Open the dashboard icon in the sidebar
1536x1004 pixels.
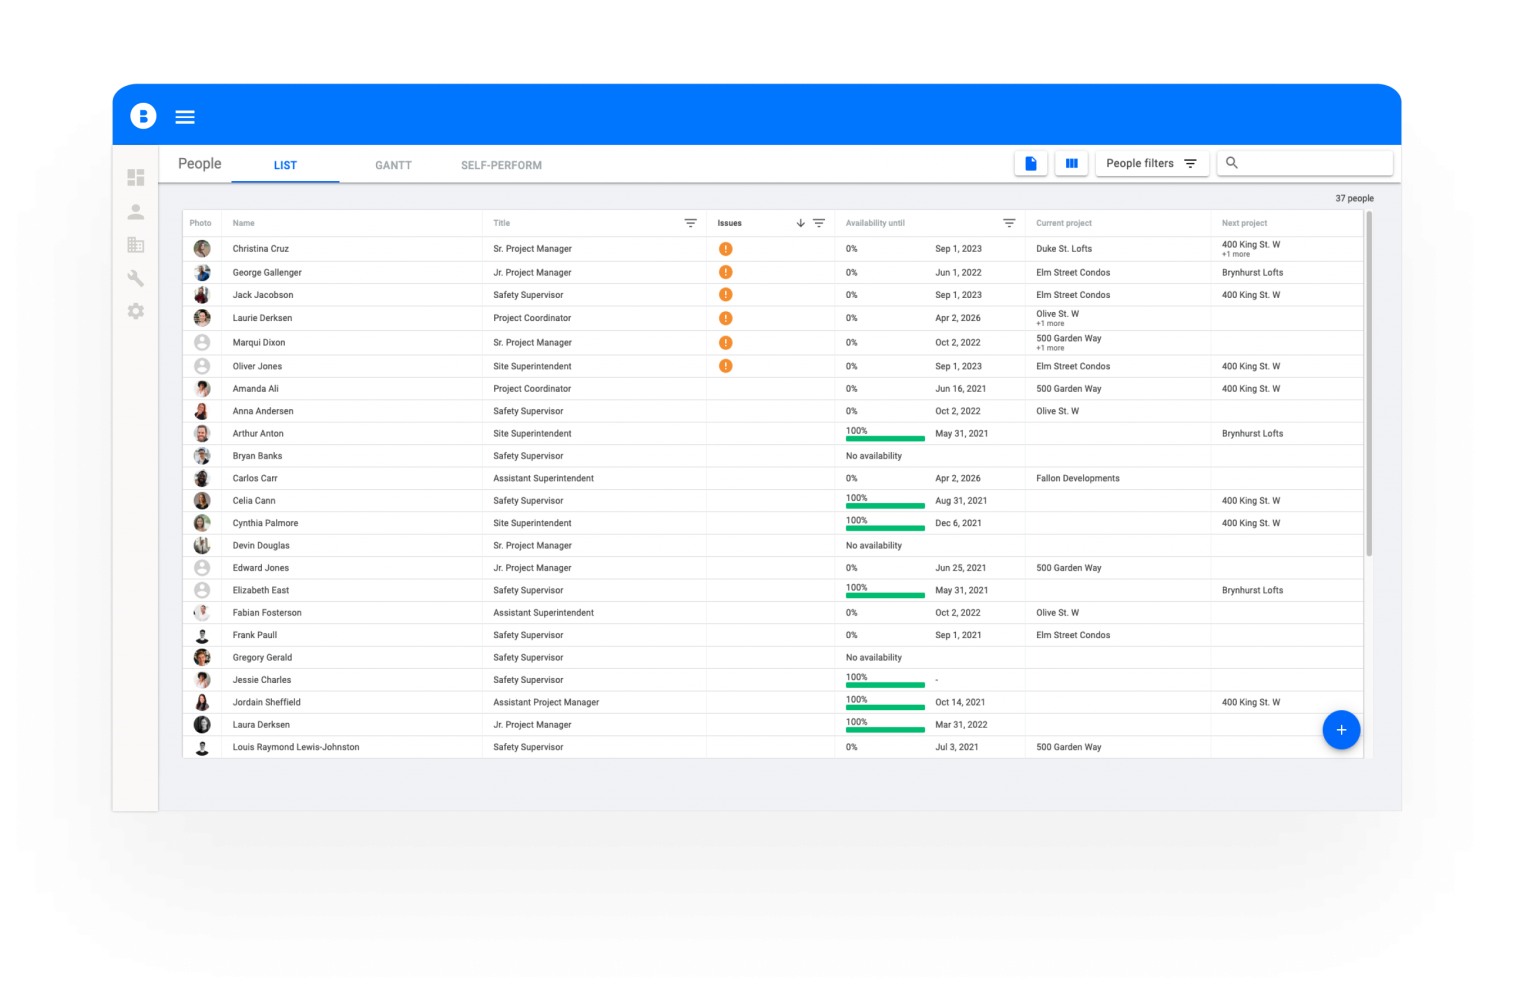(x=136, y=177)
